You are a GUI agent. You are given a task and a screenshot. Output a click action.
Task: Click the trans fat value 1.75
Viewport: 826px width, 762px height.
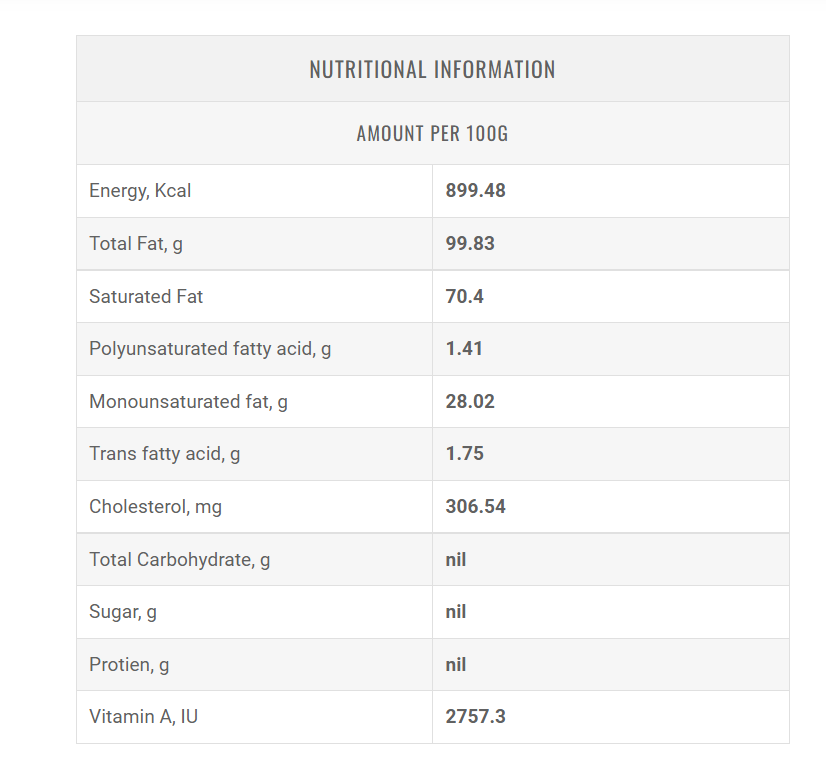465,454
